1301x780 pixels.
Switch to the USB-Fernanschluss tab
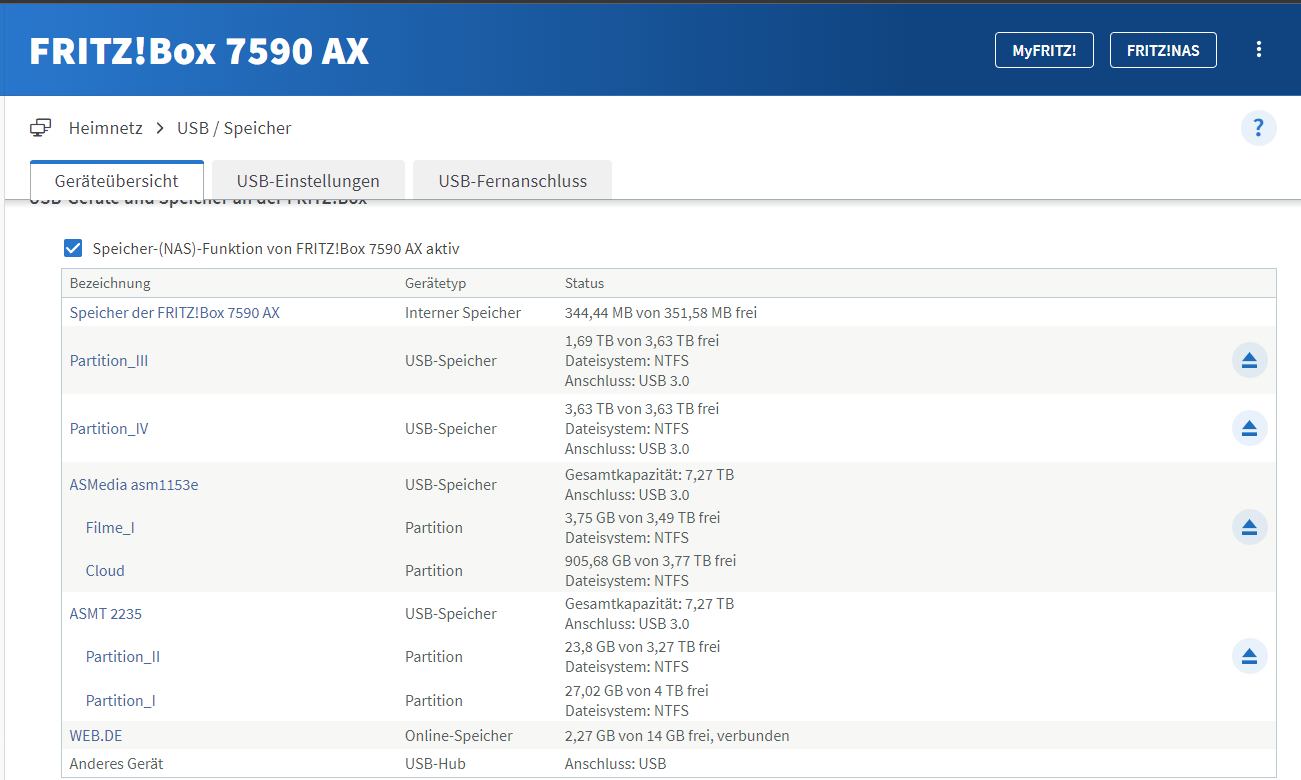click(512, 180)
